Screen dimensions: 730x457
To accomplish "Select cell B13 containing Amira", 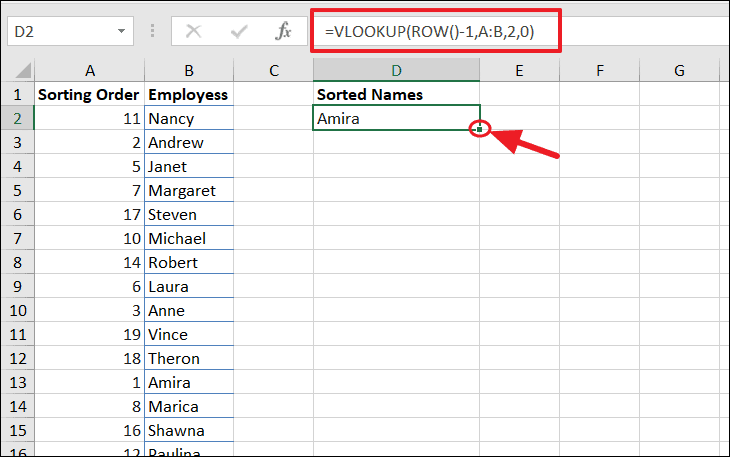I will tap(189, 383).
